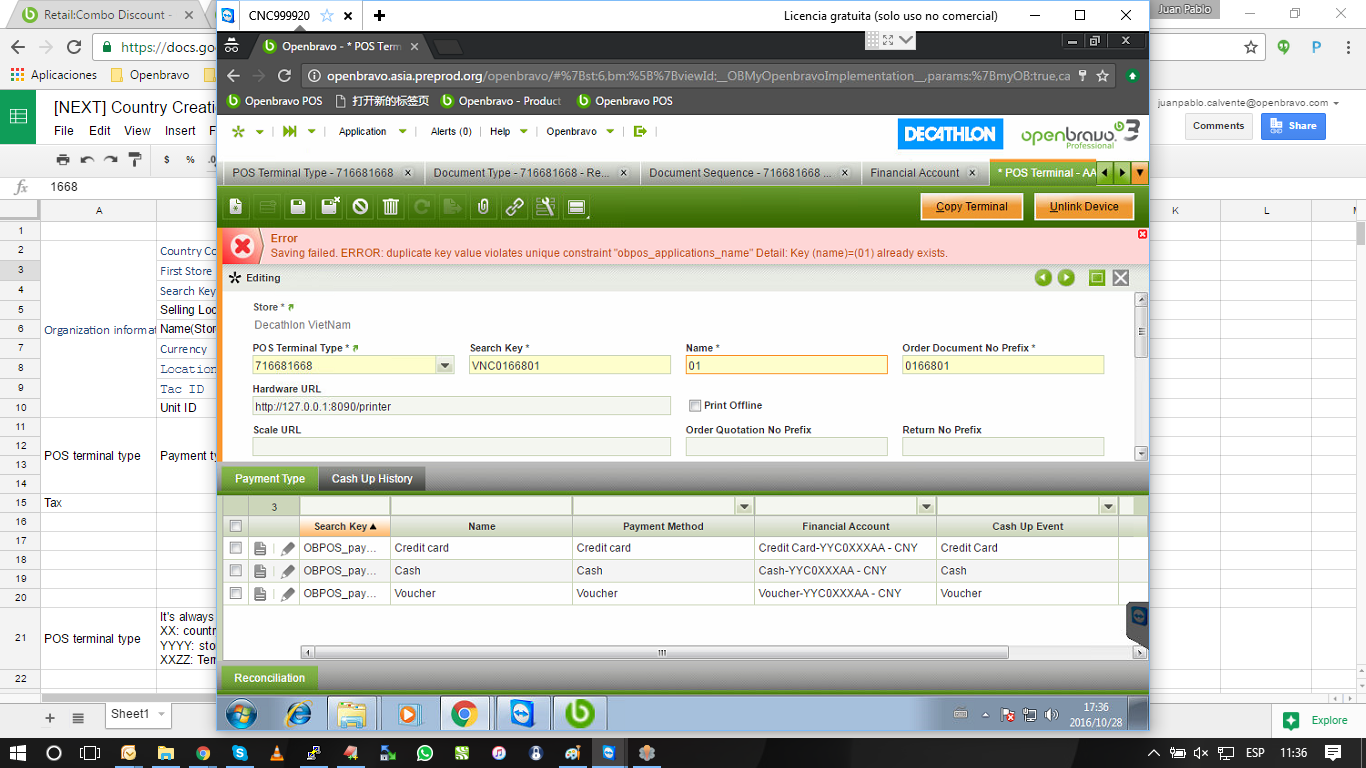The image size is (1366, 768).
Task: Switch to Document Type - 716681668 tab
Action: tap(531, 173)
